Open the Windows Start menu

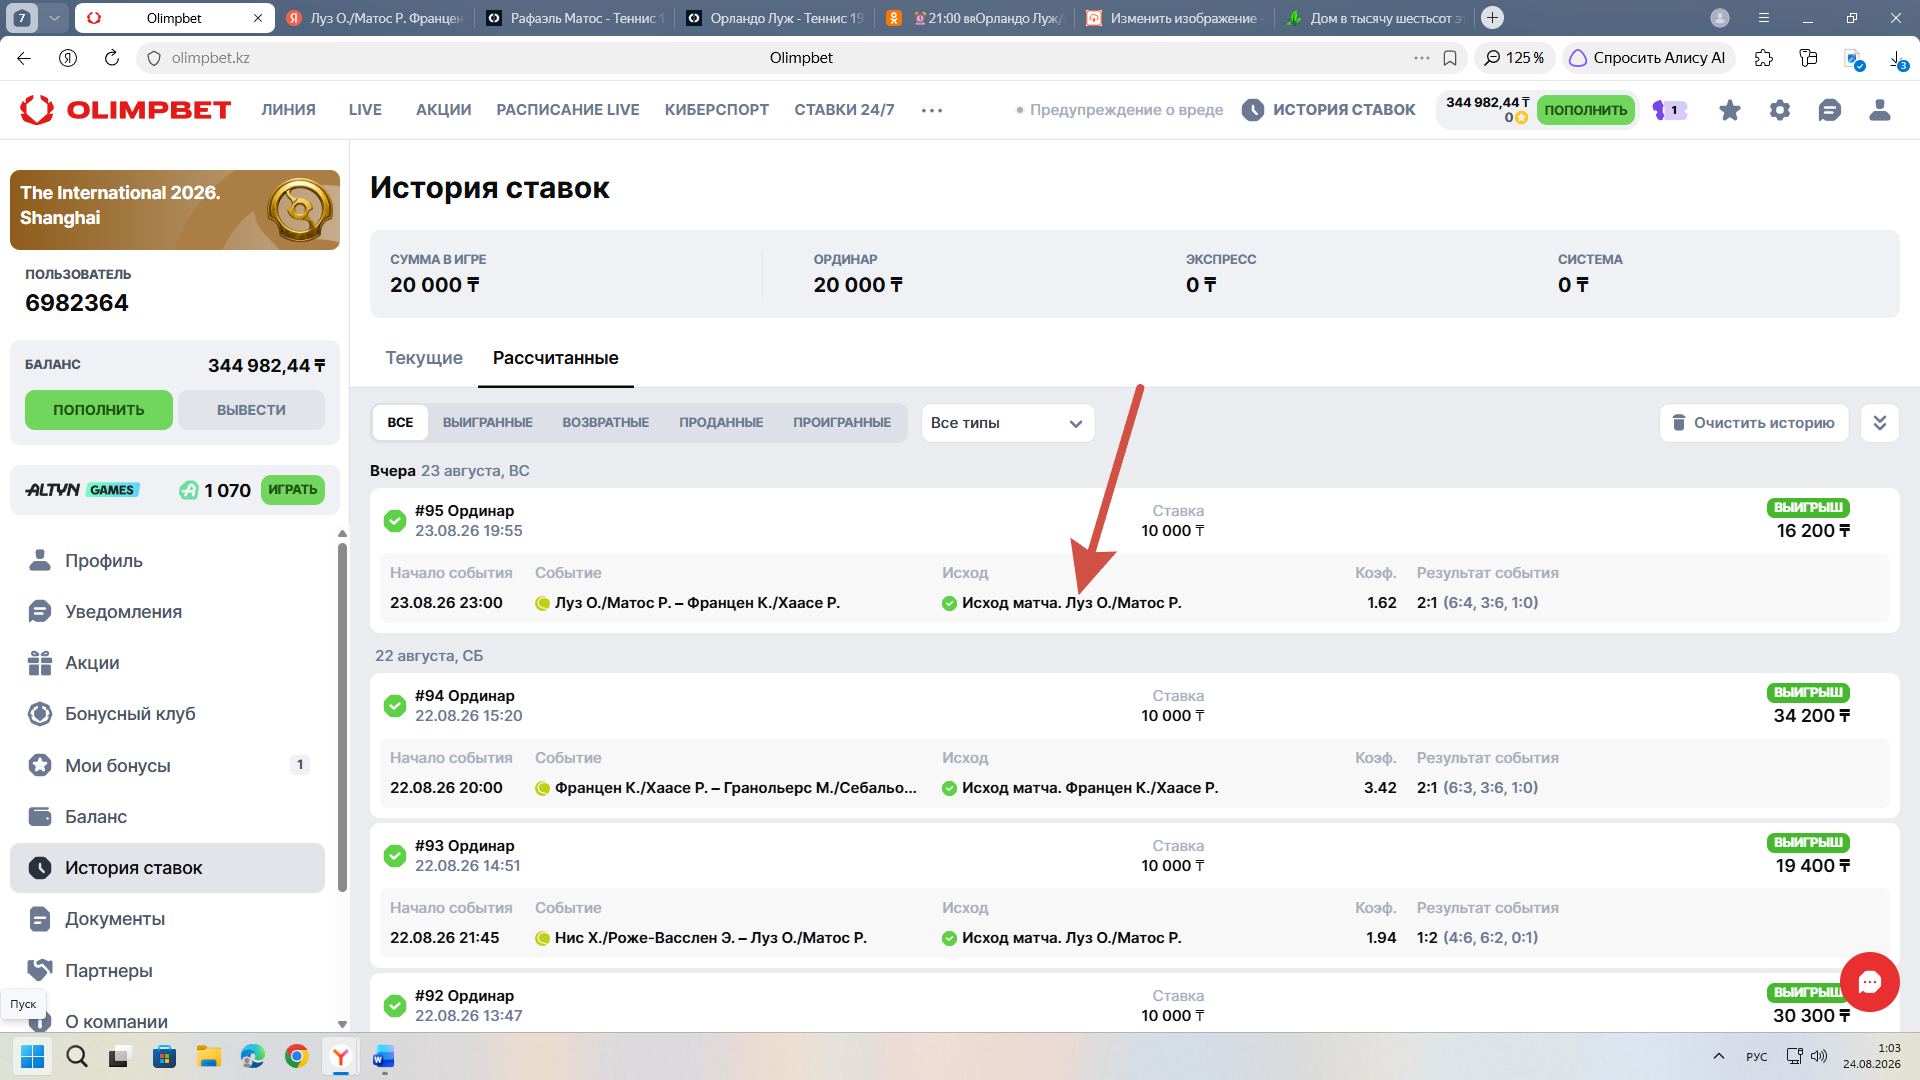click(x=32, y=1056)
